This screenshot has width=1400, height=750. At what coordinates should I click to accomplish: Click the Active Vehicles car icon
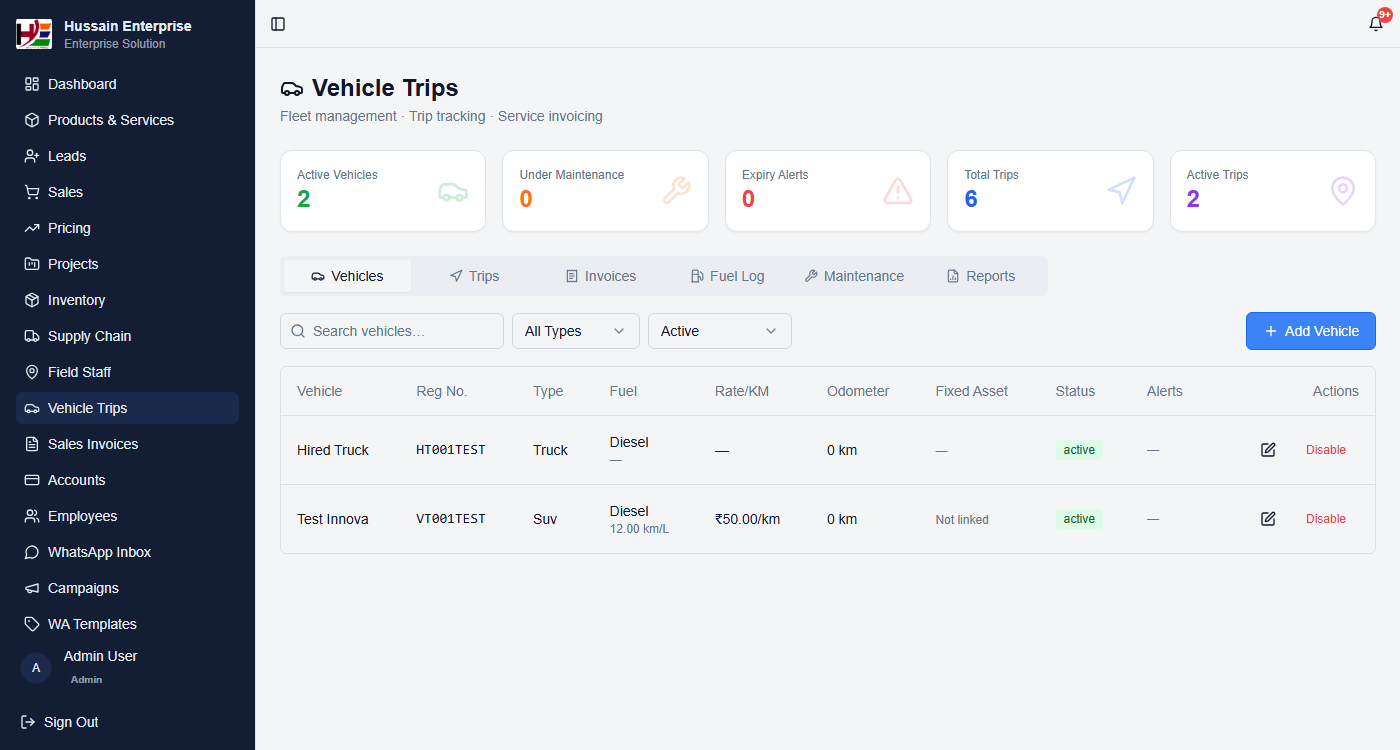(x=453, y=191)
